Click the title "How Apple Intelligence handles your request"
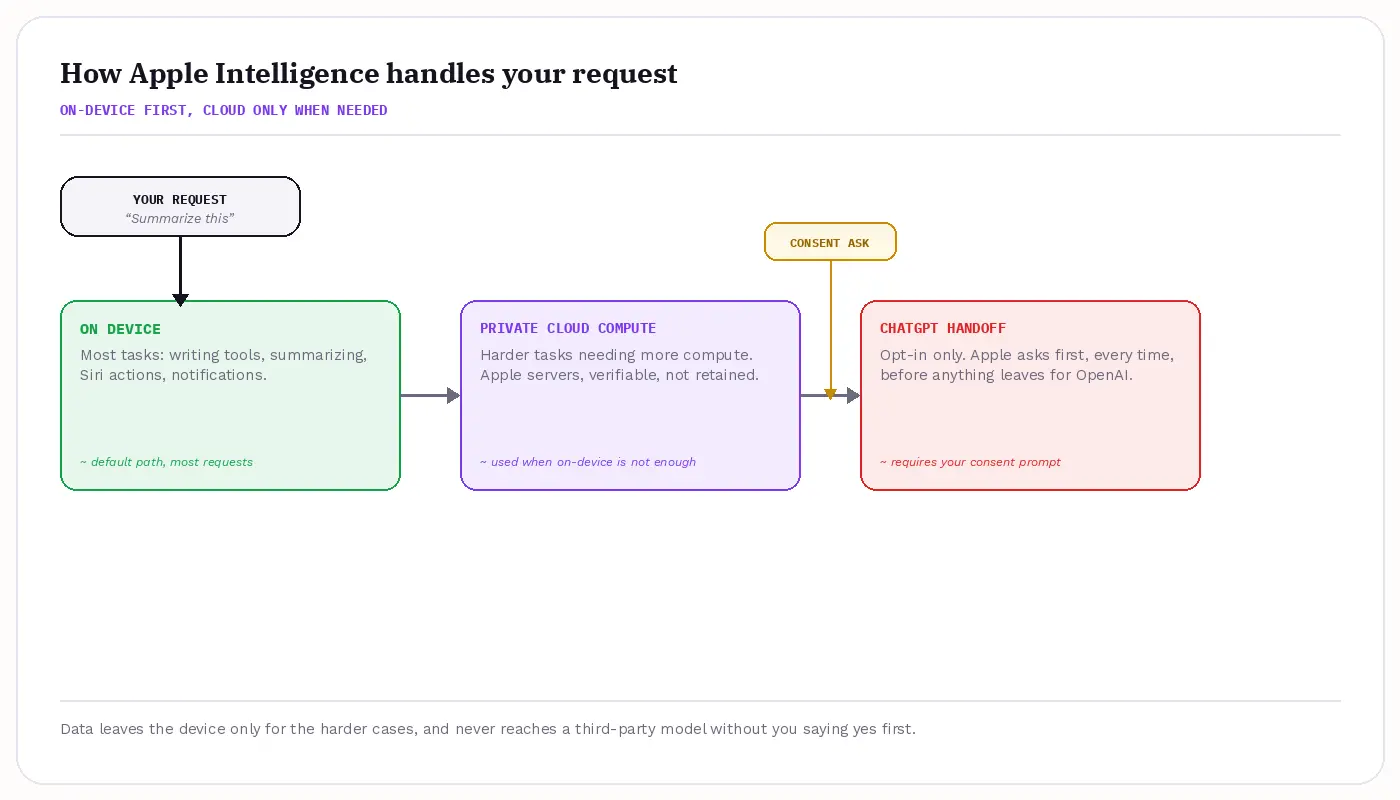This screenshot has height=800, width=1400. pos(369,73)
